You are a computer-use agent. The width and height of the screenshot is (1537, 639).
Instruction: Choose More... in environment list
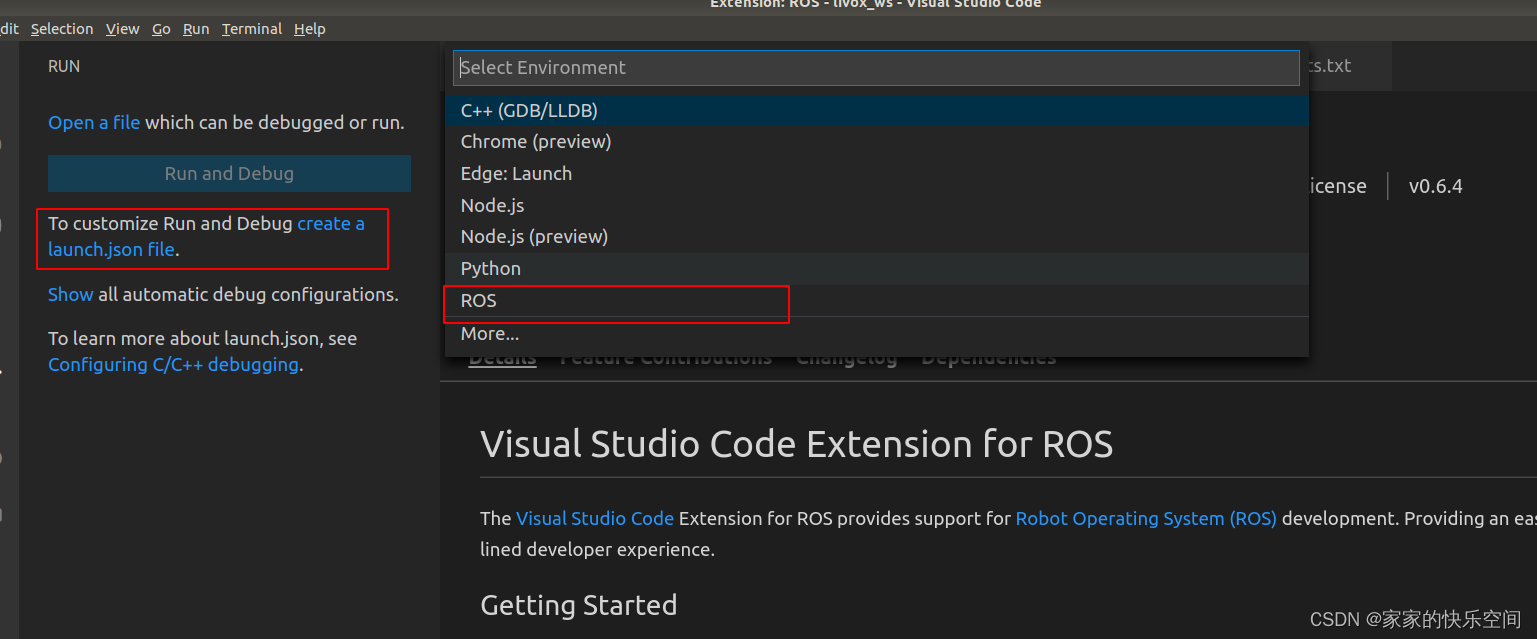click(877, 334)
